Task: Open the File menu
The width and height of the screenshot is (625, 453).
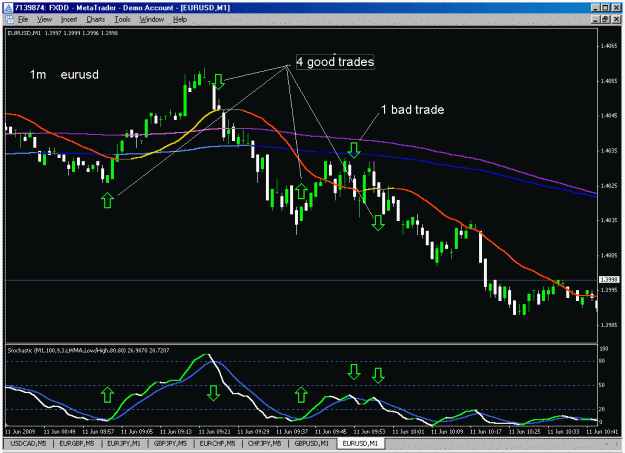Action: click(23, 19)
